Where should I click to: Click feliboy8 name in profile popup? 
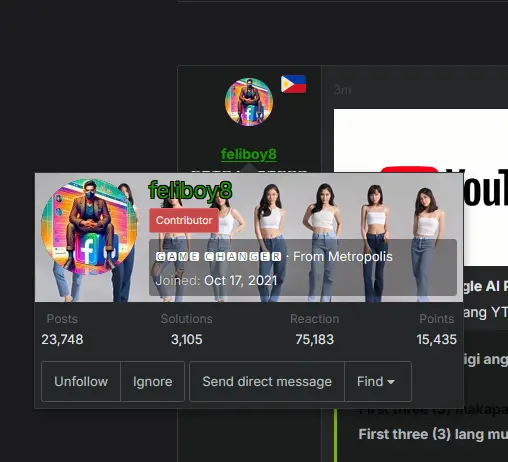(190, 191)
